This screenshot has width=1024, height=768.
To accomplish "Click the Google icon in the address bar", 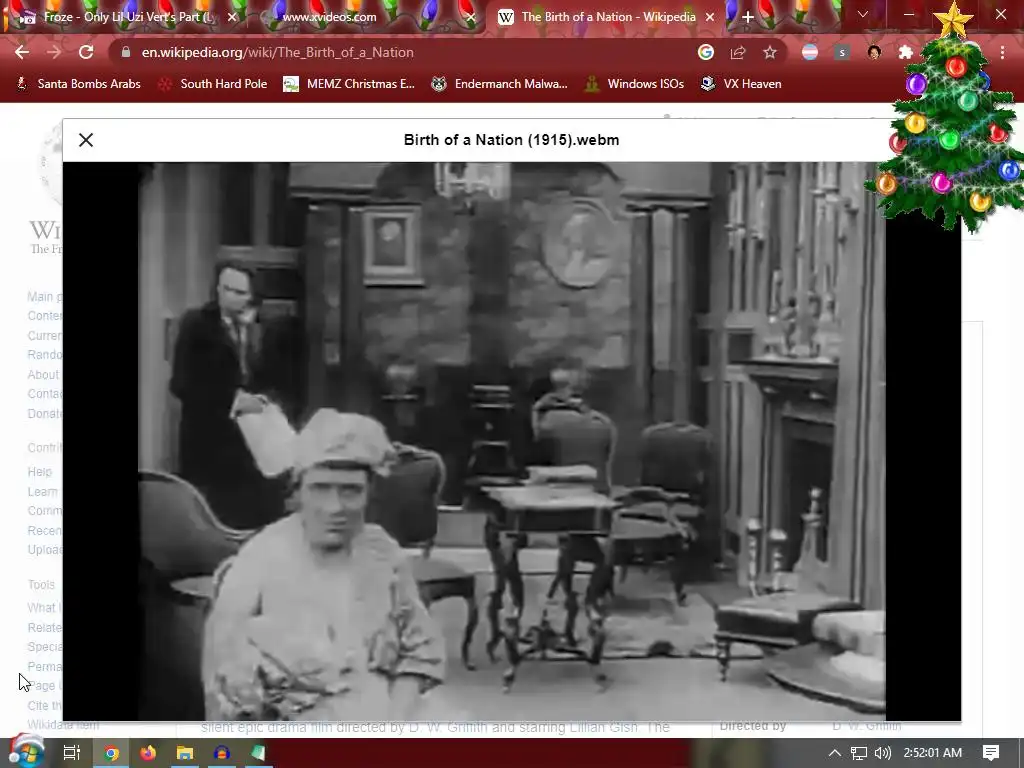I will 705,52.
